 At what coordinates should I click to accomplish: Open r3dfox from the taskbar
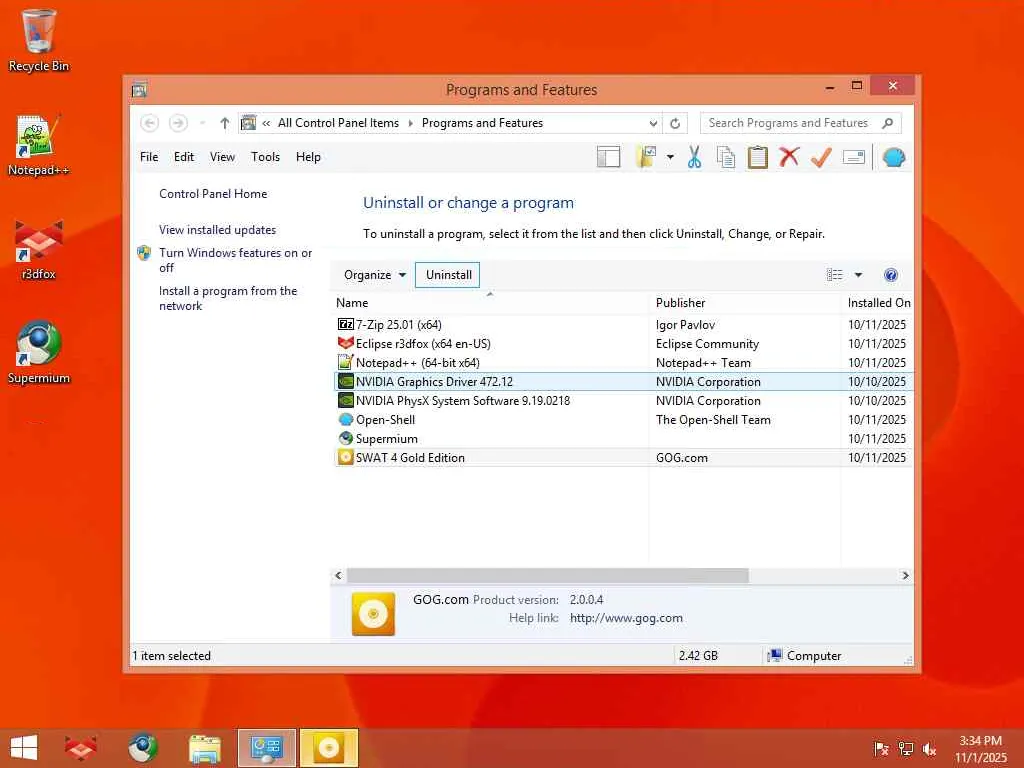pos(81,748)
